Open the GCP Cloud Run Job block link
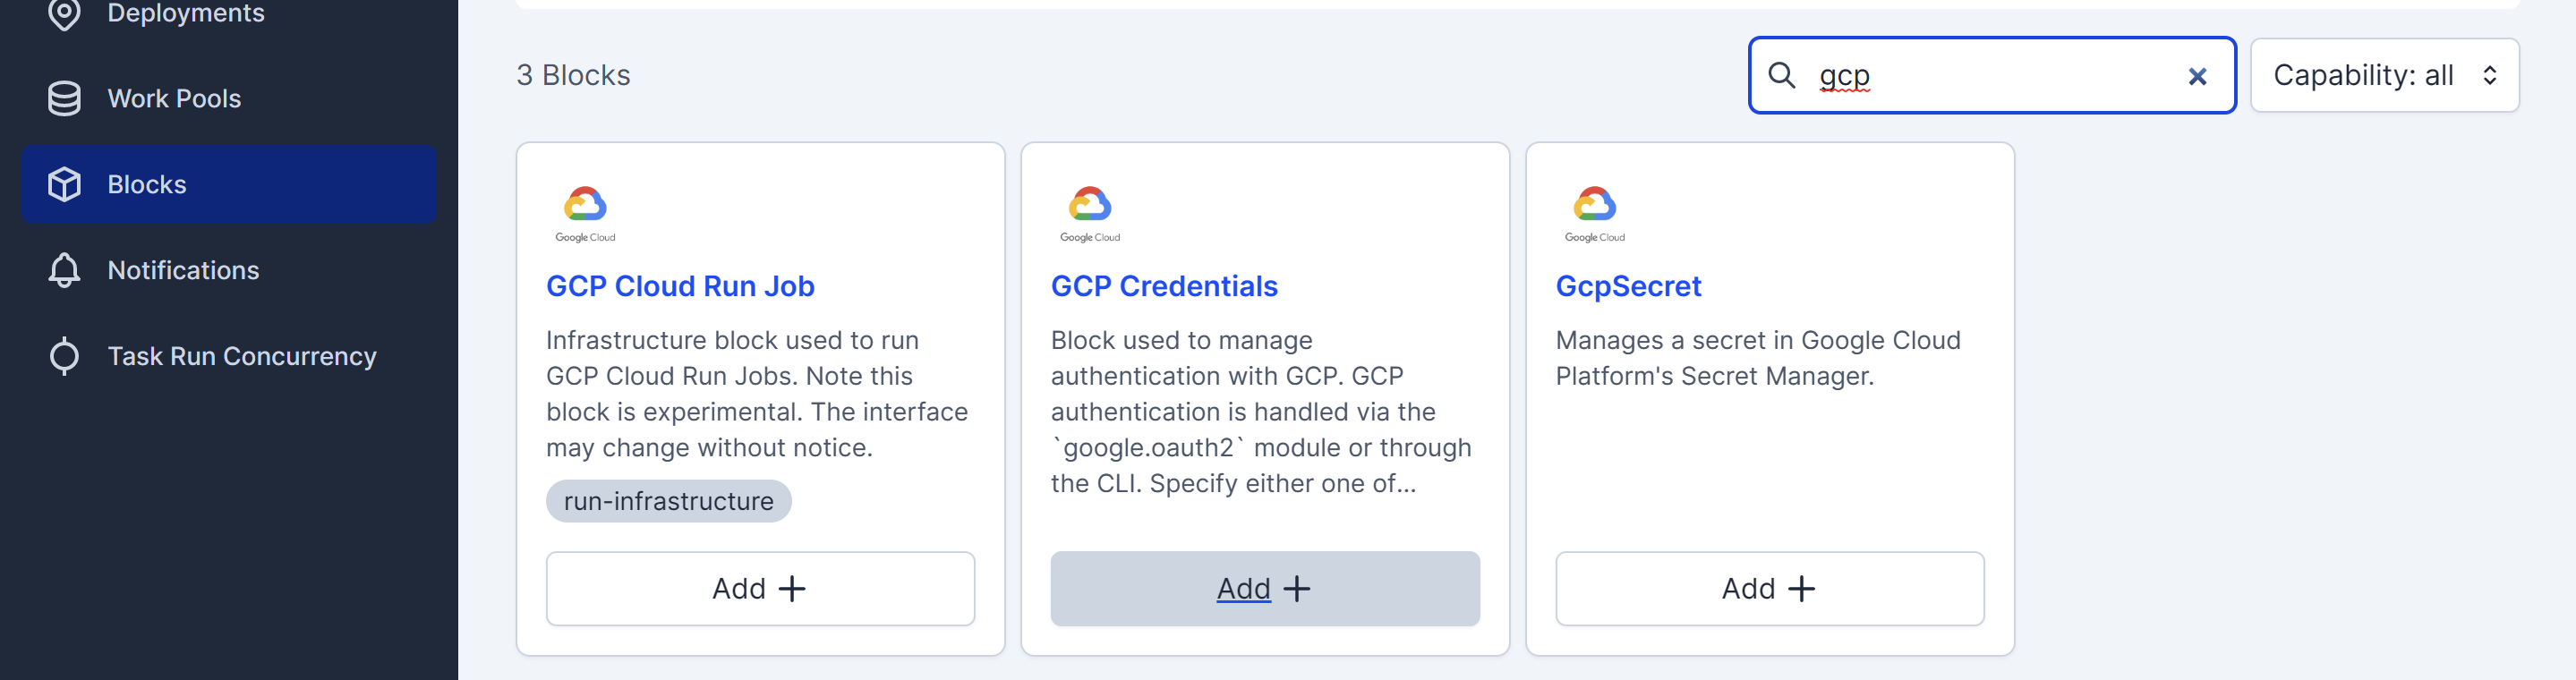This screenshot has height=680, width=2576. point(680,286)
